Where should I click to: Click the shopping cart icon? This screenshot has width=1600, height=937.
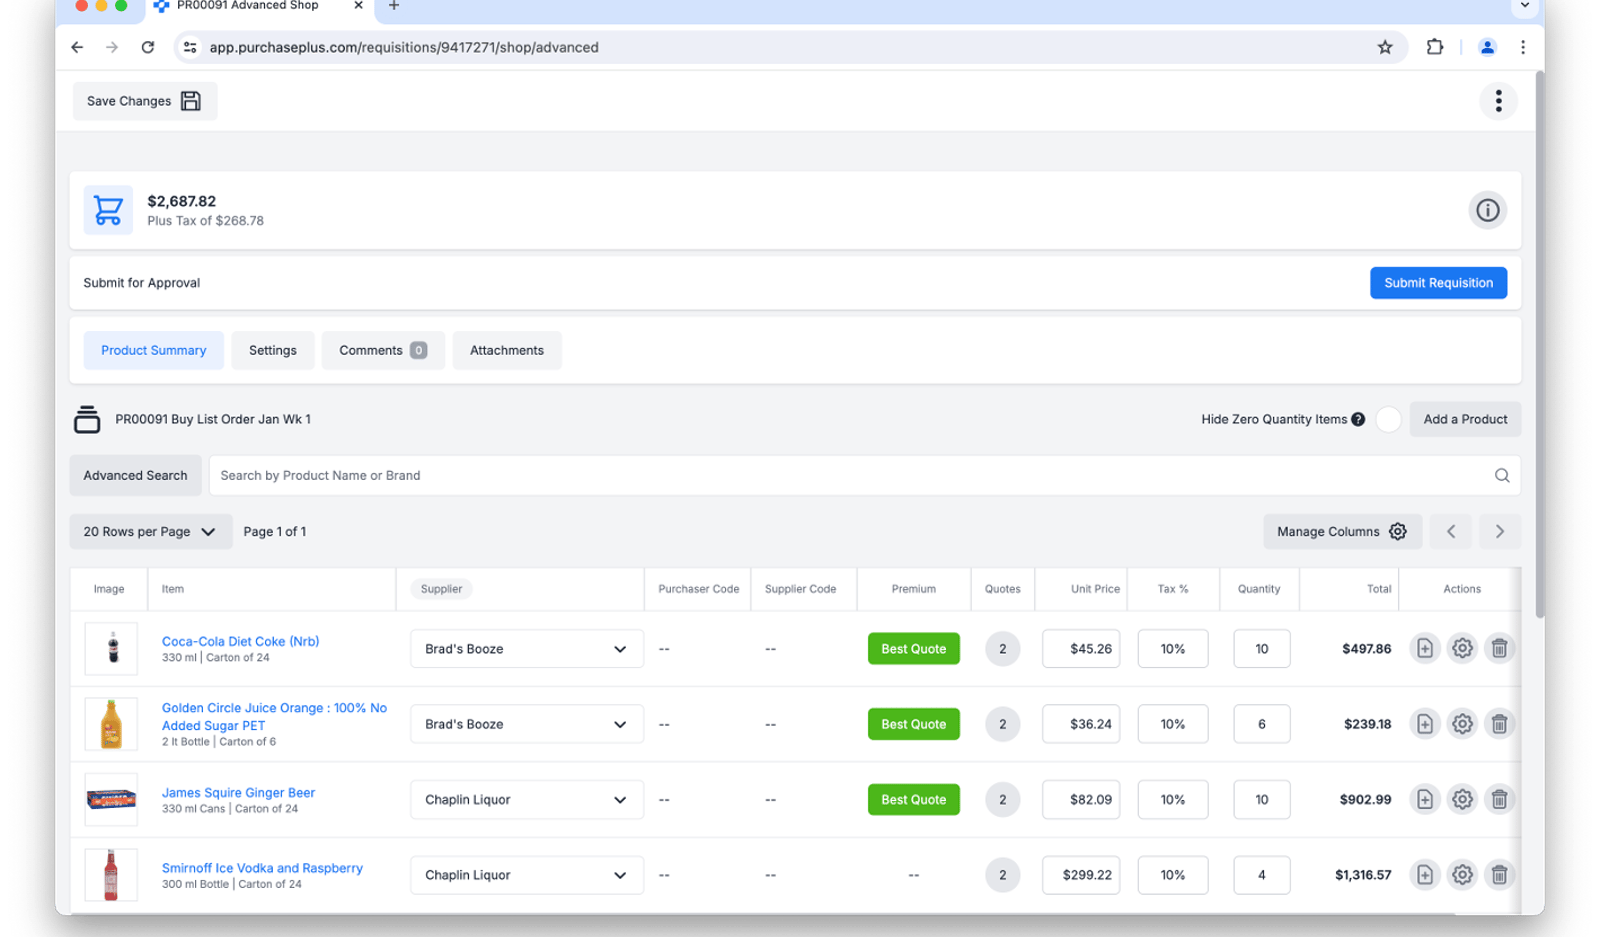[108, 210]
